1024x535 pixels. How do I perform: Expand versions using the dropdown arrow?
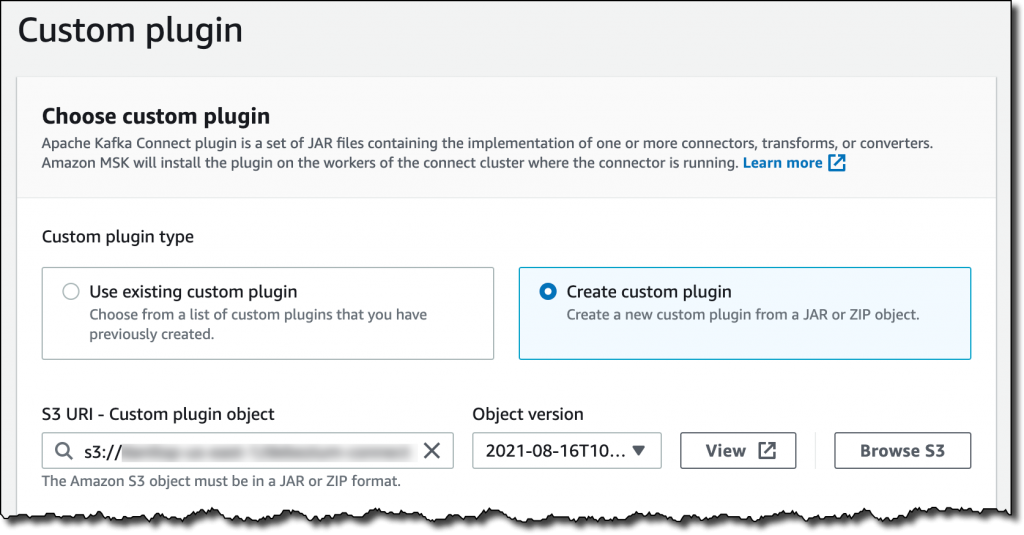[x=639, y=451]
